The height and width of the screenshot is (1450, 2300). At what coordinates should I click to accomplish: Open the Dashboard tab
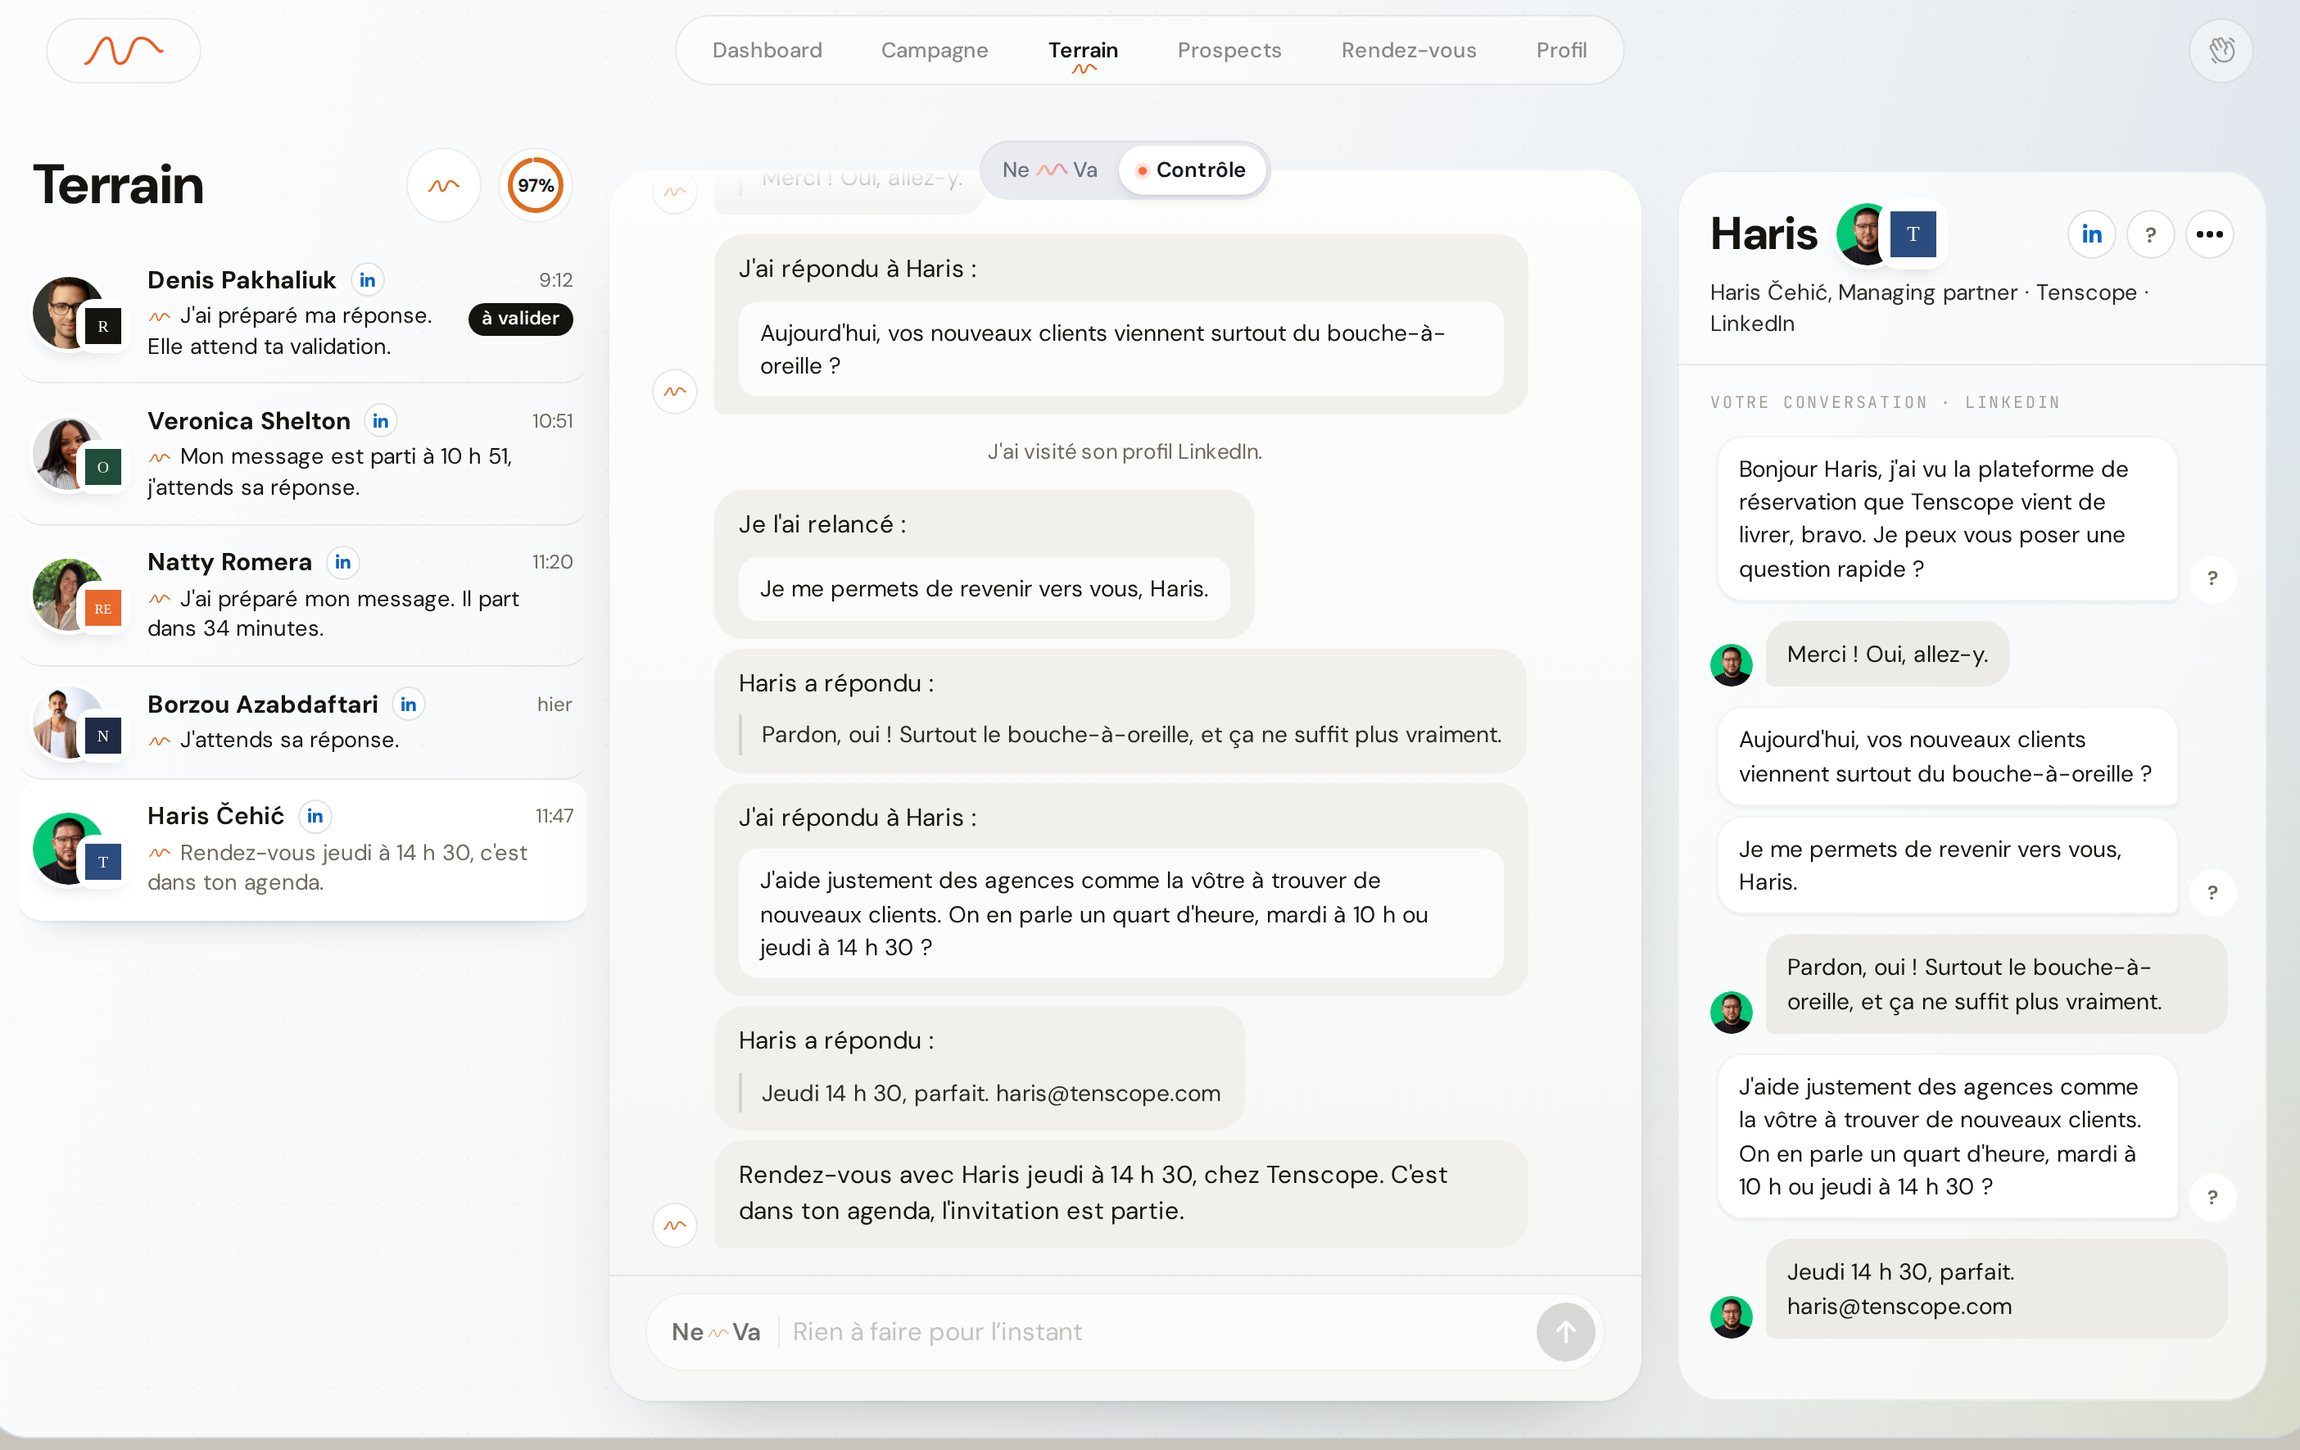(767, 50)
